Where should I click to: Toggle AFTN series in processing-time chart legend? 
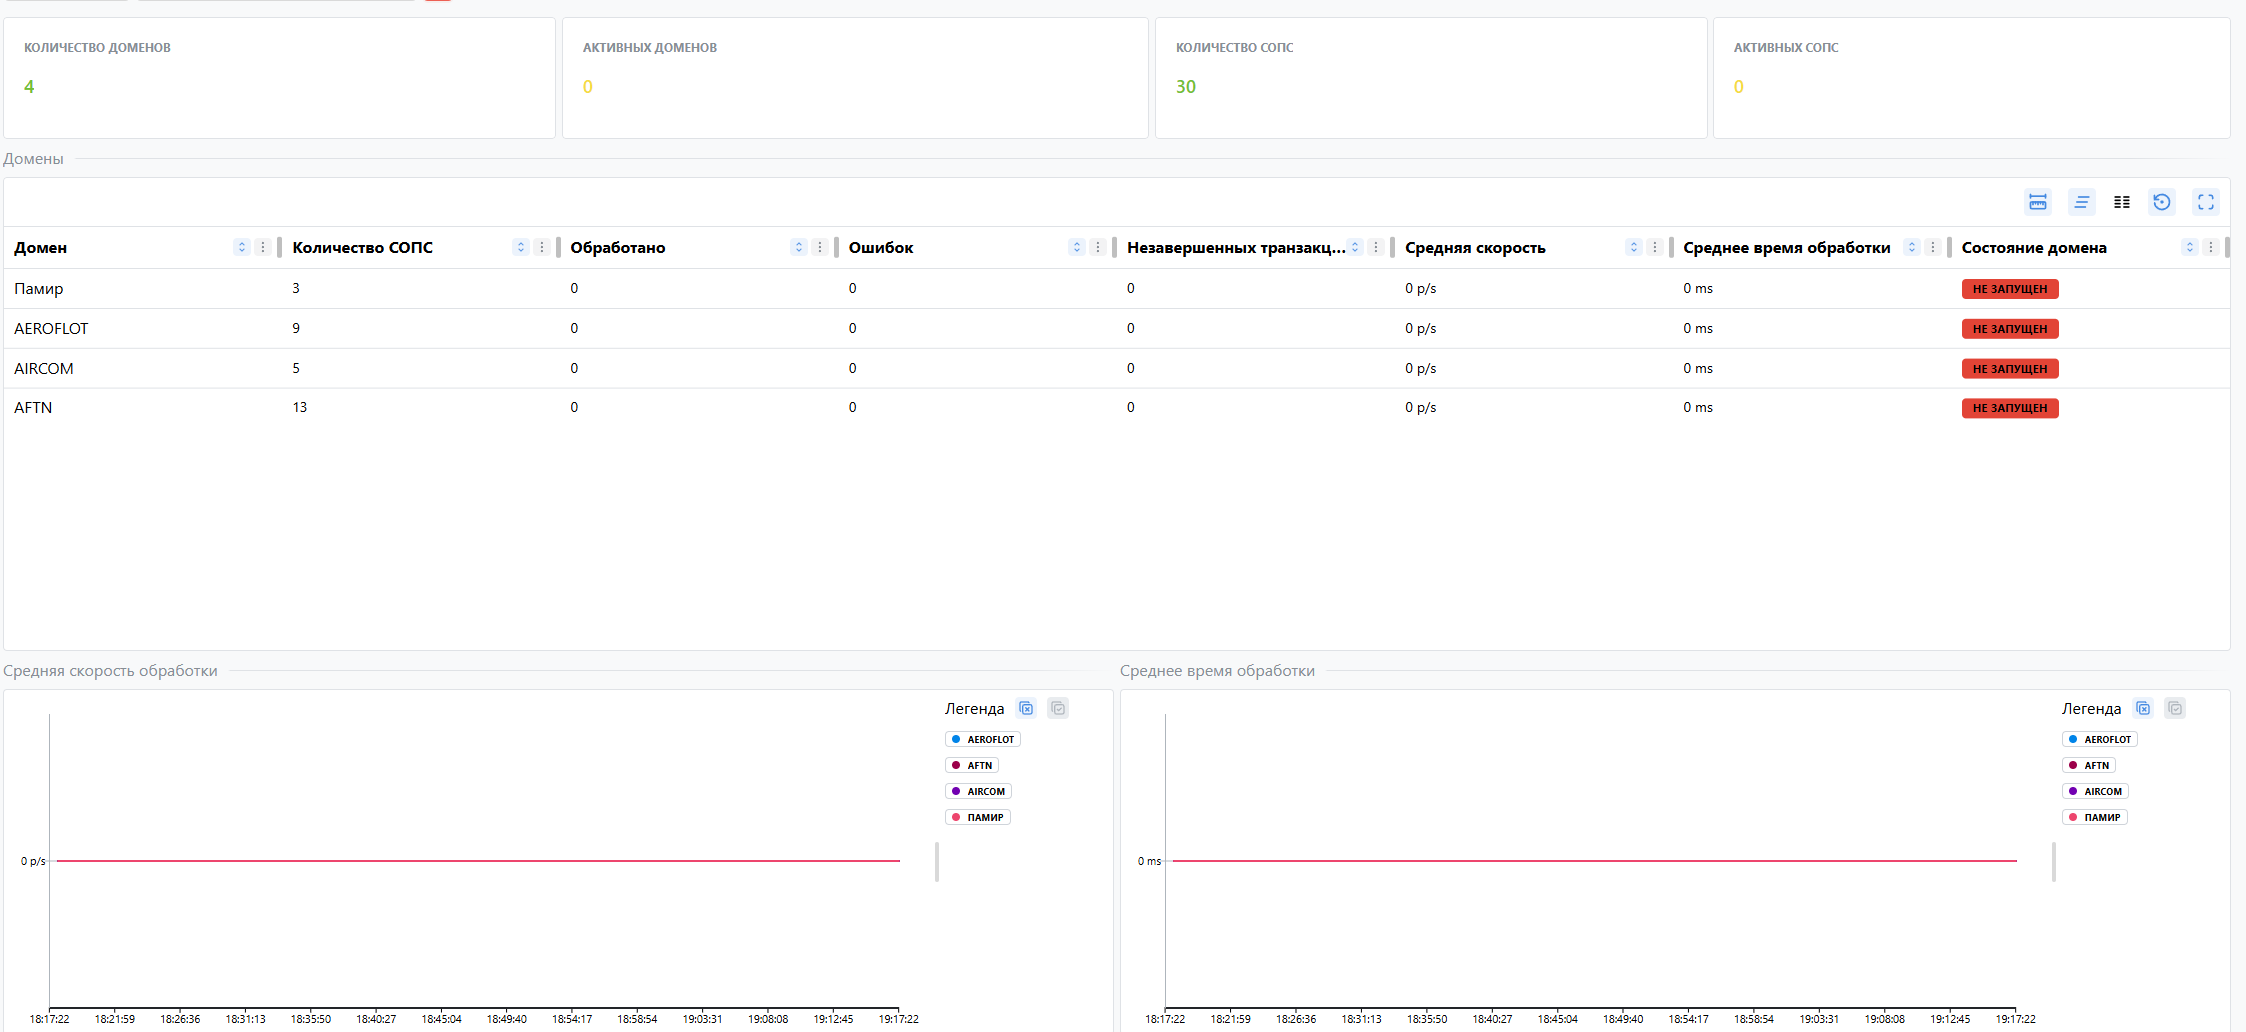click(x=2088, y=766)
